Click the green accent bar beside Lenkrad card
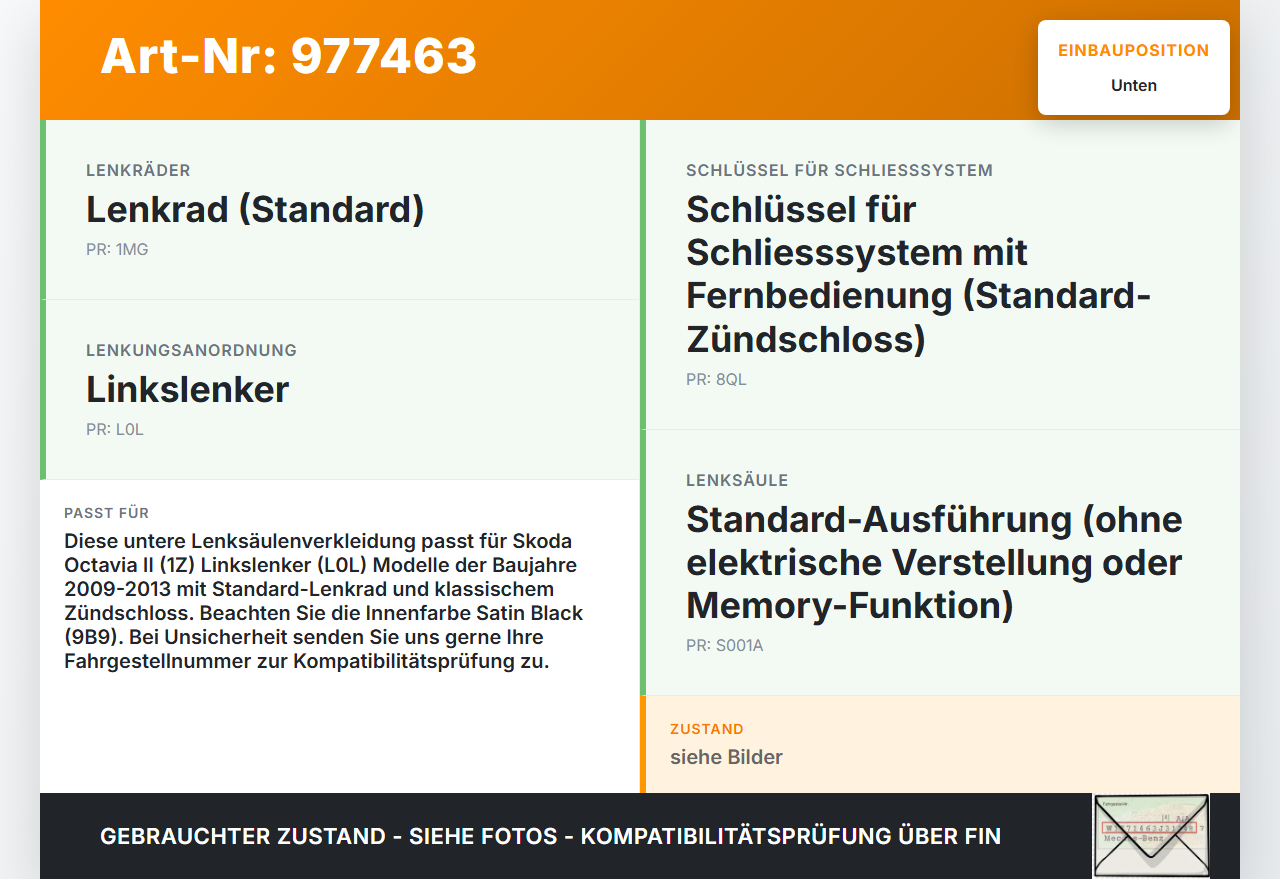This screenshot has height=880, width=1280. click(42, 208)
